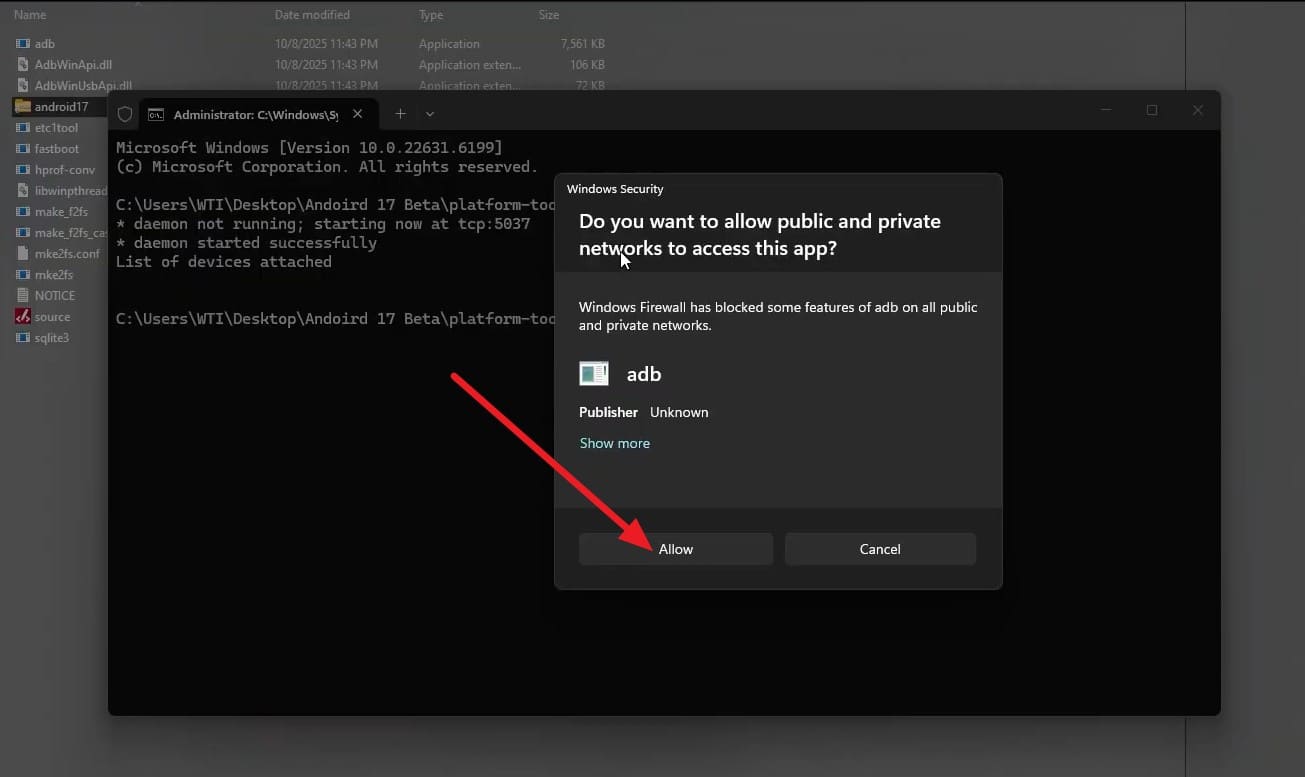Click the sqlite3 file name
The width and height of the screenshot is (1305, 777).
[x=52, y=338]
